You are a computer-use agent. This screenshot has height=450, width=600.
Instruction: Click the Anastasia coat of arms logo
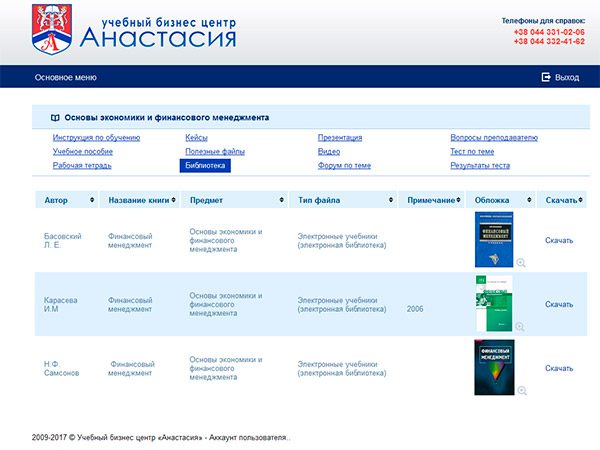[x=52, y=28]
